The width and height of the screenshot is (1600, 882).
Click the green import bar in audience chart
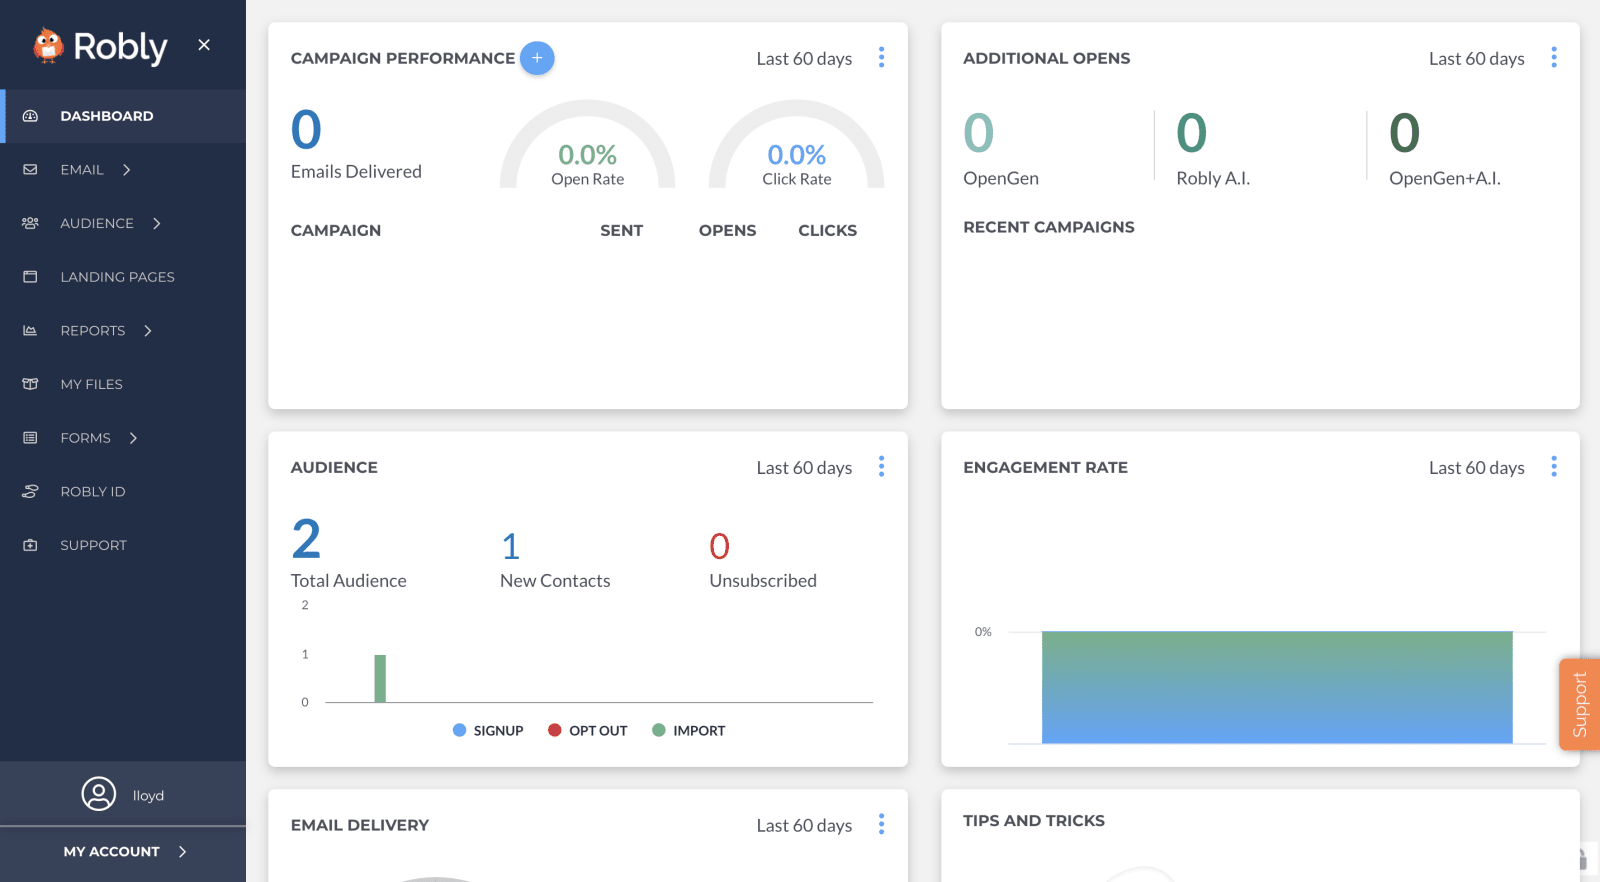point(380,679)
